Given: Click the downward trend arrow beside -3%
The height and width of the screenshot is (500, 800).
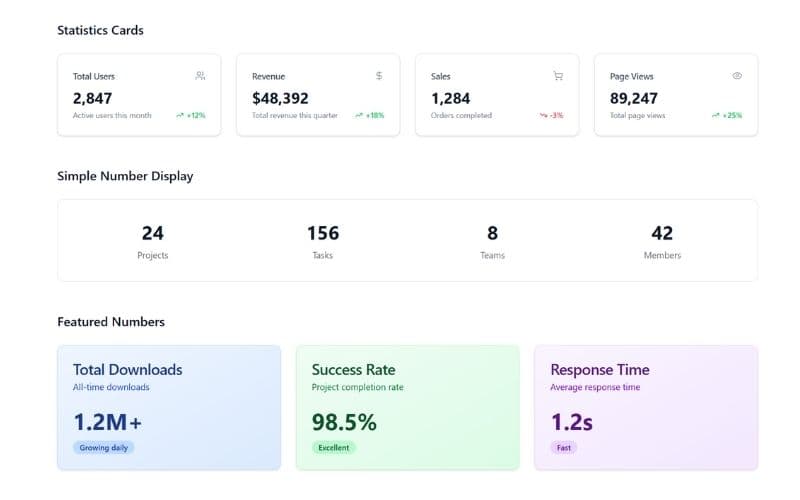Looking at the screenshot, I should [x=544, y=116].
